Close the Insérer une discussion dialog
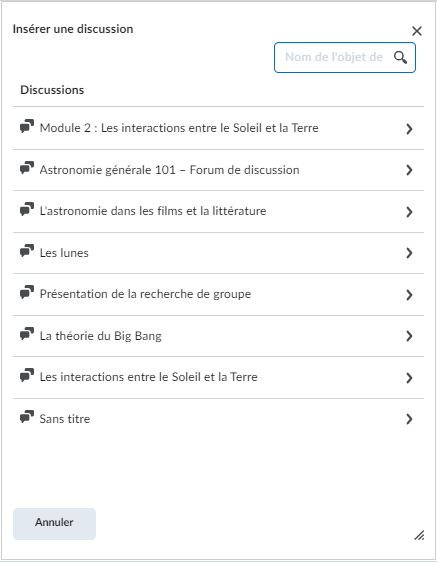The height and width of the screenshot is (562, 437). 417,31
